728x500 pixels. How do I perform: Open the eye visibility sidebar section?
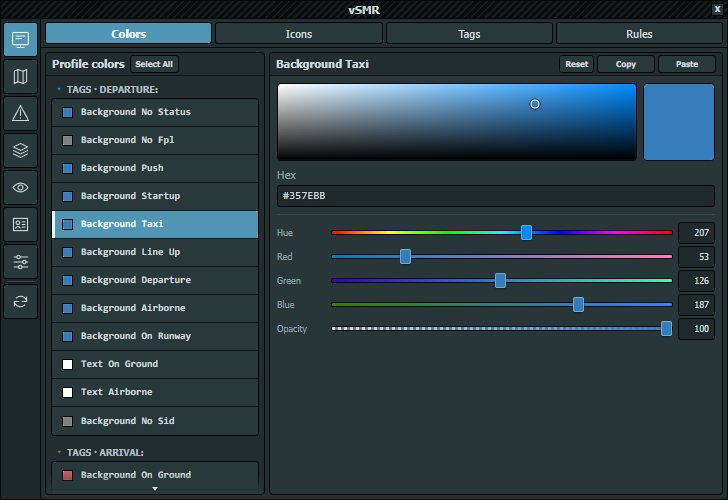[x=20, y=188]
